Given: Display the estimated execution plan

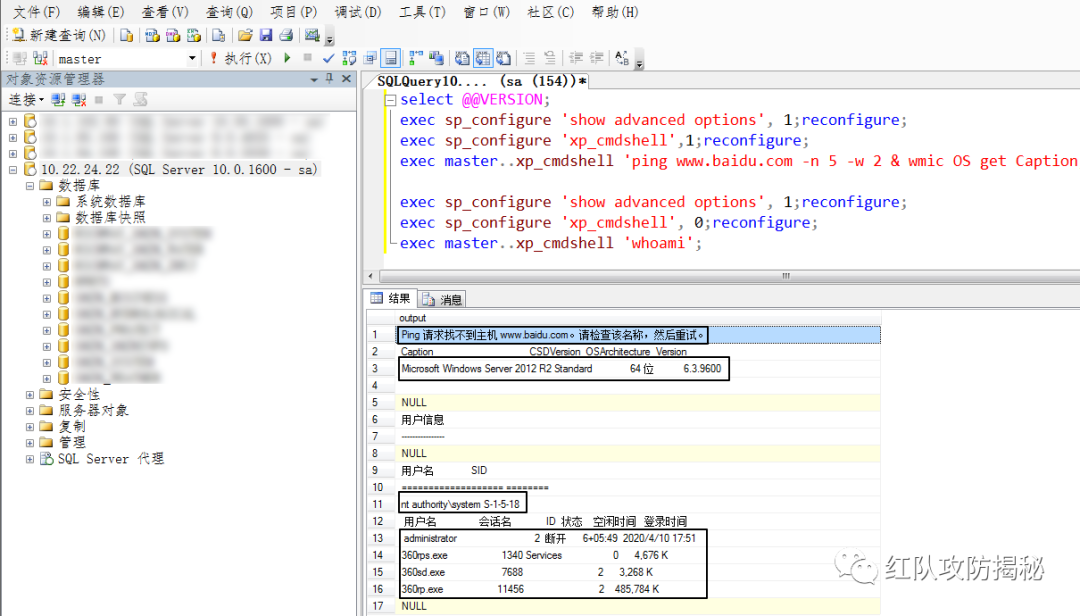Looking at the screenshot, I should click(x=349, y=59).
